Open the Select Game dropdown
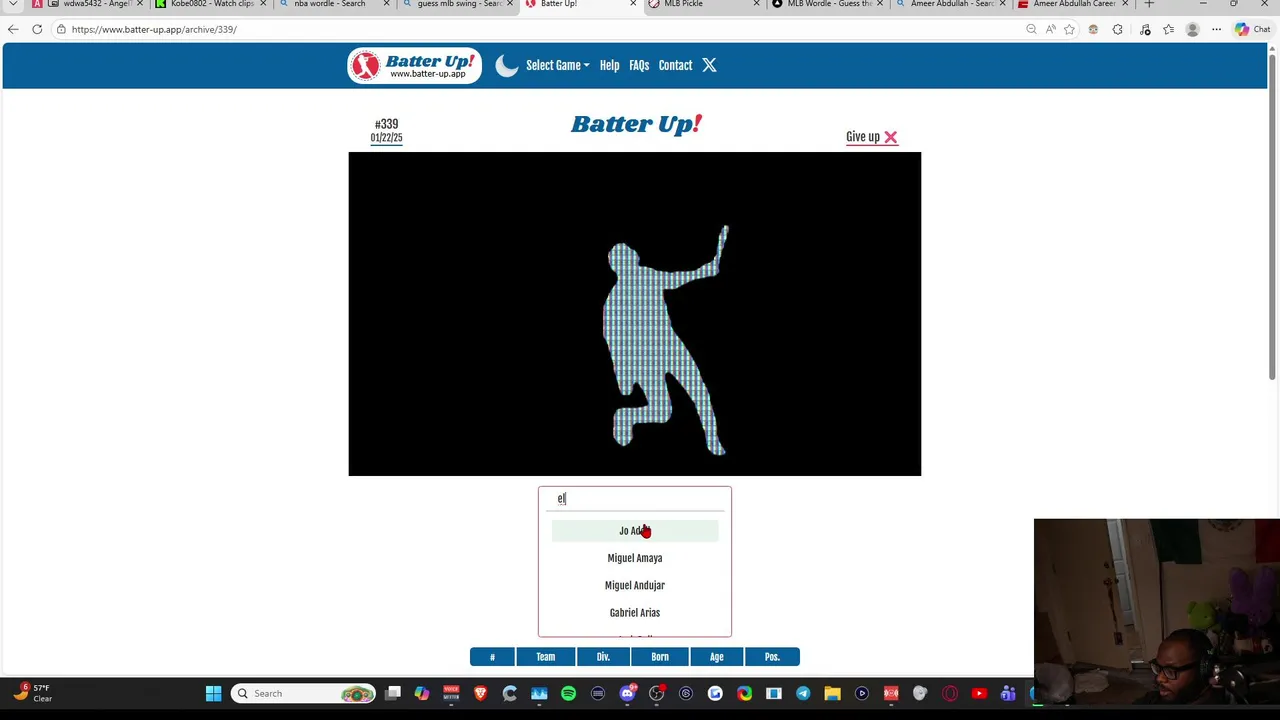The image size is (1280, 720). tap(557, 65)
